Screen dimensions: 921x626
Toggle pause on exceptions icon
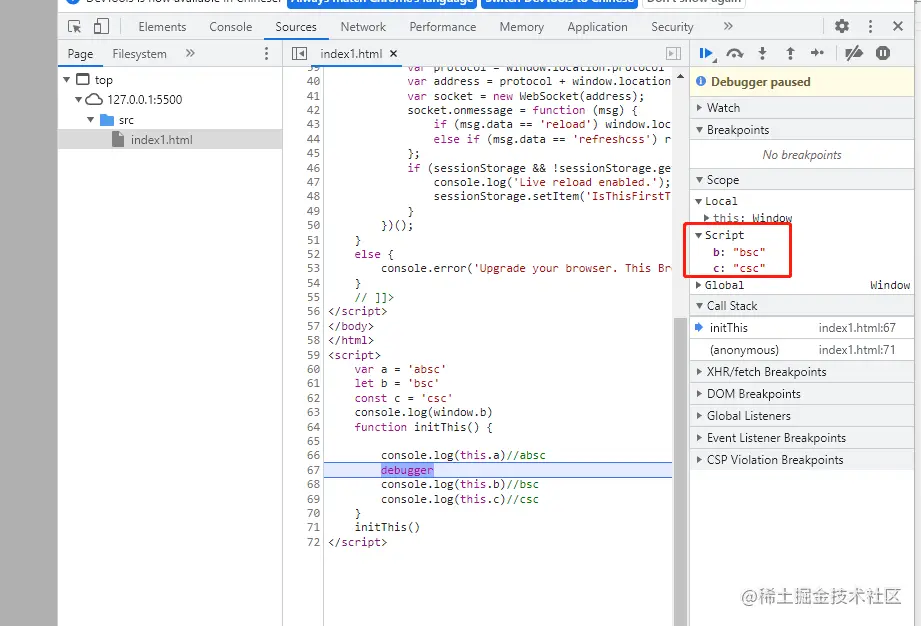(x=883, y=53)
